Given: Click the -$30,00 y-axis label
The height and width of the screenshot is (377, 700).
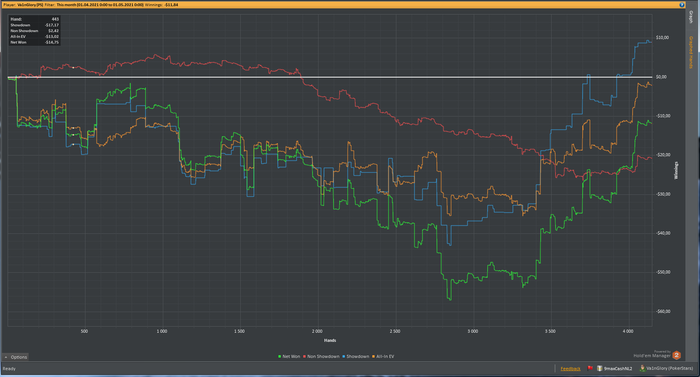Looking at the screenshot, I should (x=662, y=194).
